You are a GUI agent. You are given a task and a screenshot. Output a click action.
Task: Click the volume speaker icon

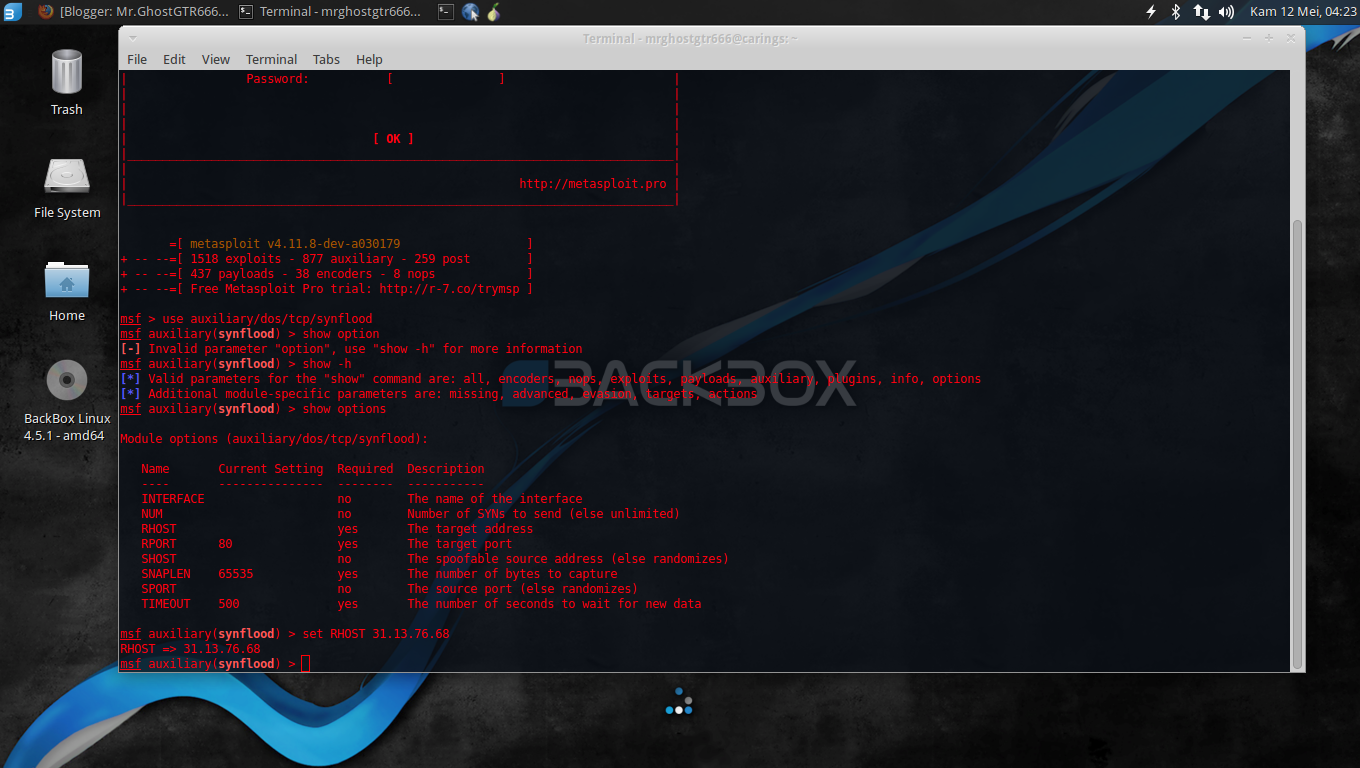pos(1226,12)
